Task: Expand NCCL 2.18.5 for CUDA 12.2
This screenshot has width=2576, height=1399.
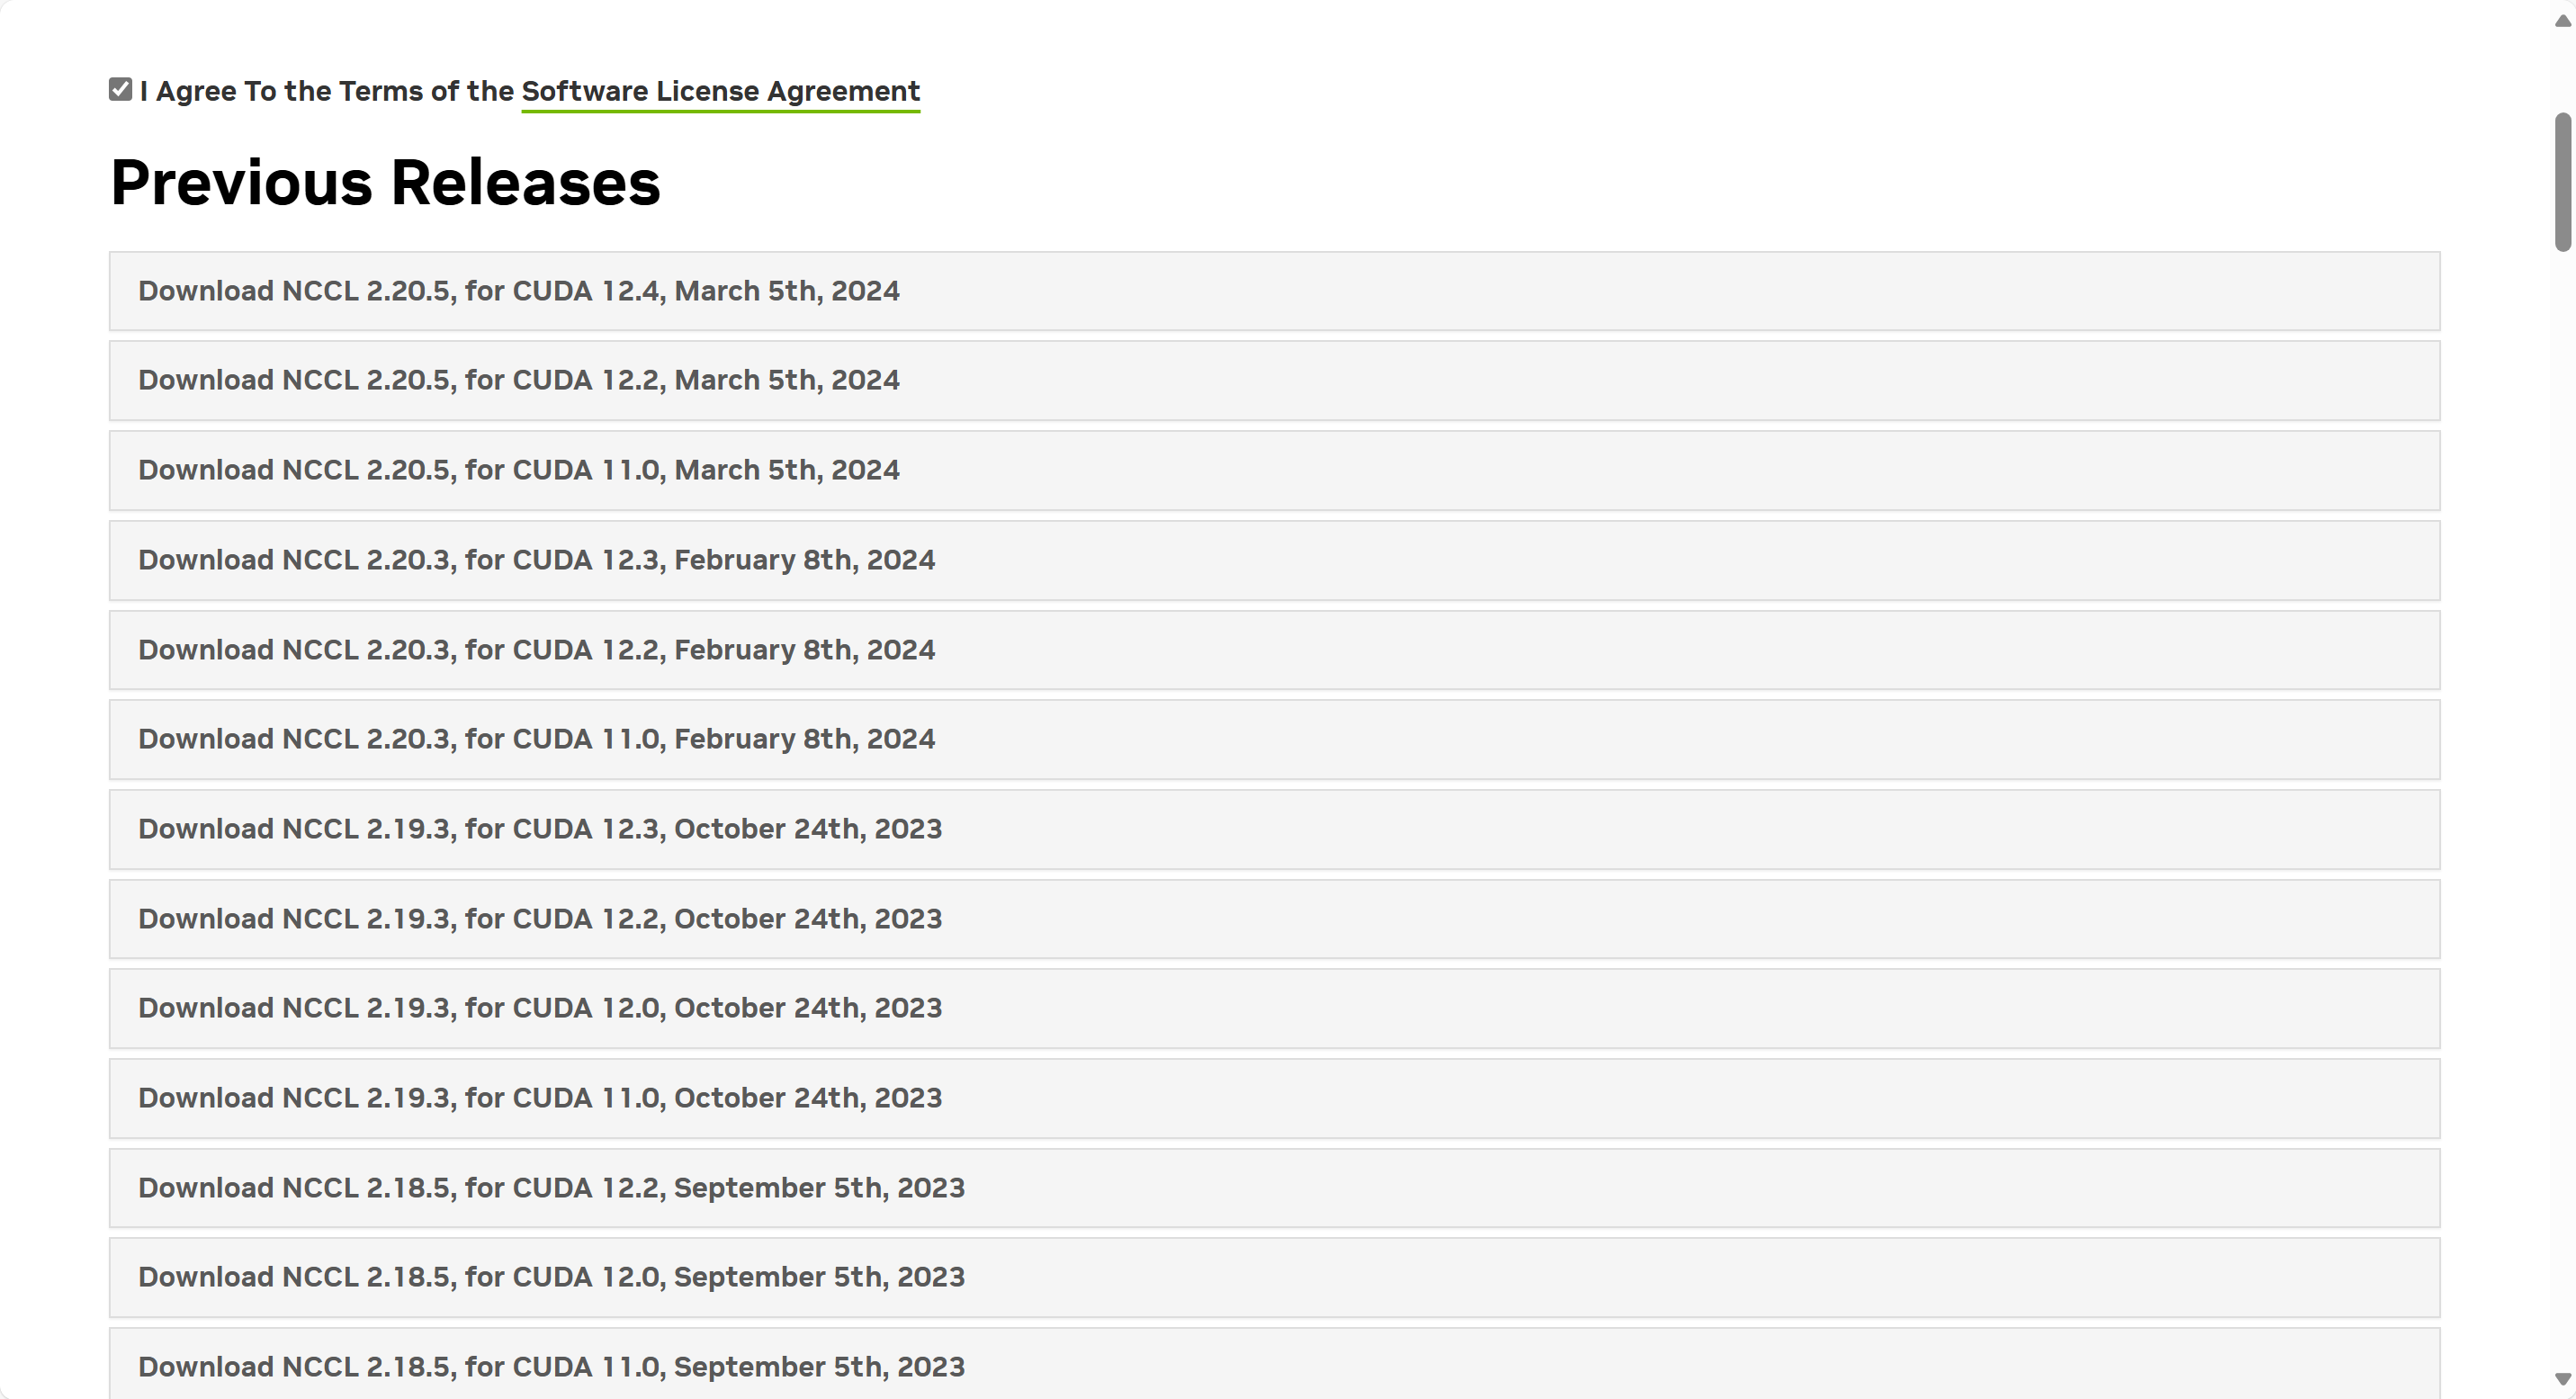Action: click(551, 1188)
